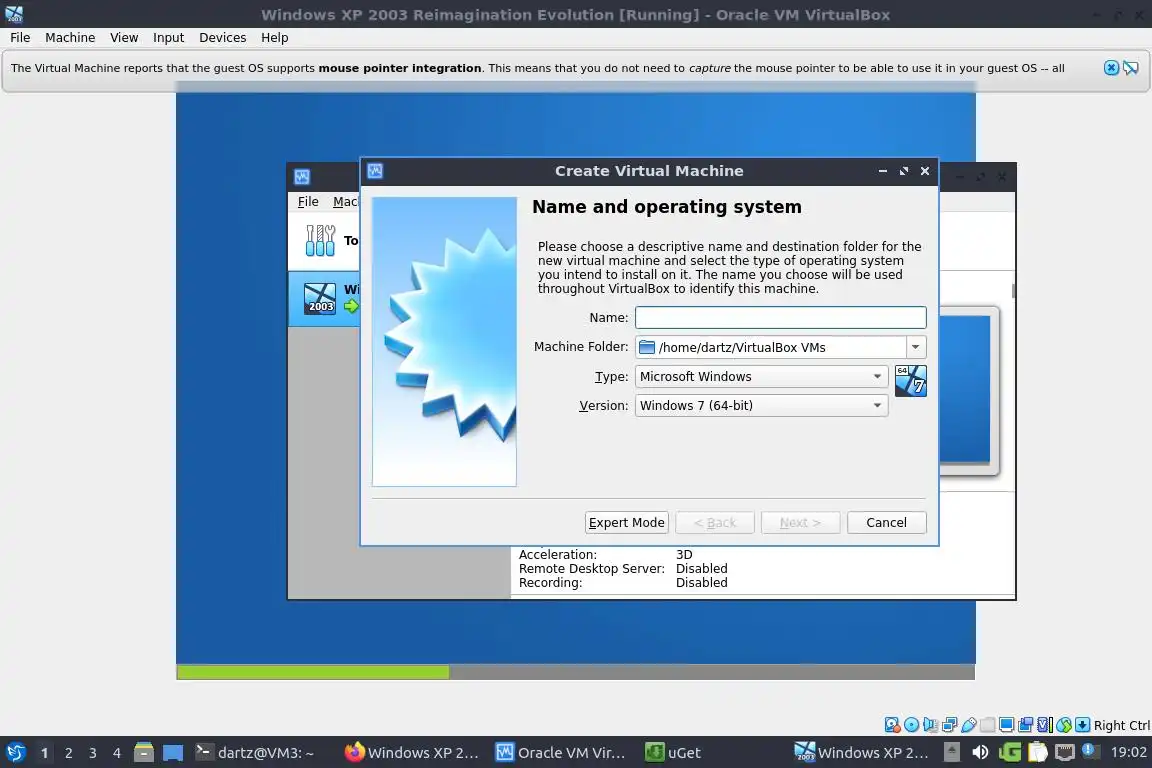Select the 2003 VM icon in Manager list
This screenshot has height=768, width=1152.
click(x=320, y=298)
